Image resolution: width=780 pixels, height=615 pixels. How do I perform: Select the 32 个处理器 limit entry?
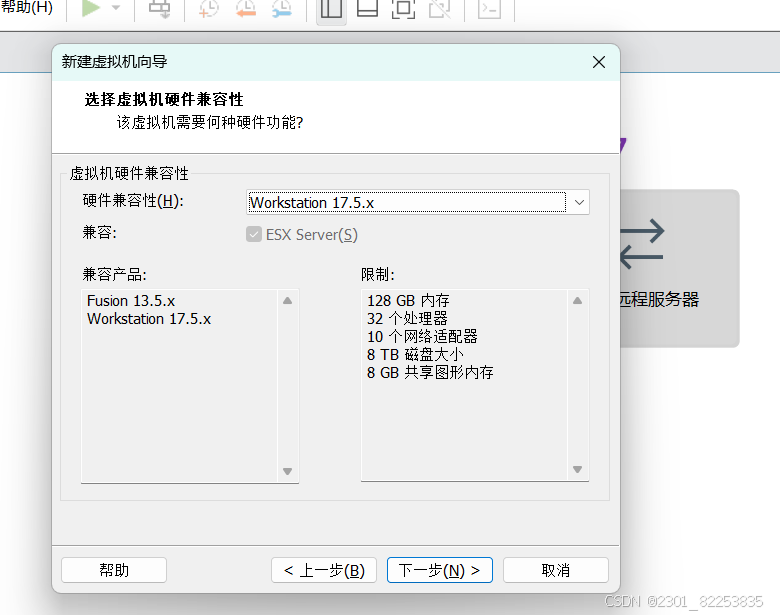pos(407,318)
